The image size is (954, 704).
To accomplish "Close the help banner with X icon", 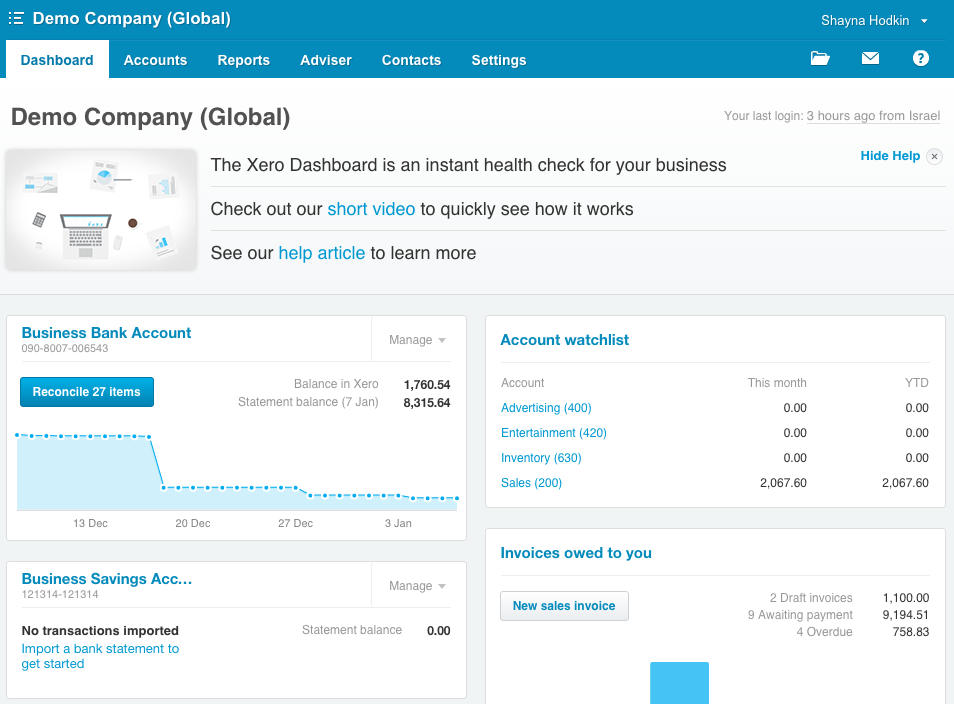I will pyautogui.click(x=935, y=156).
